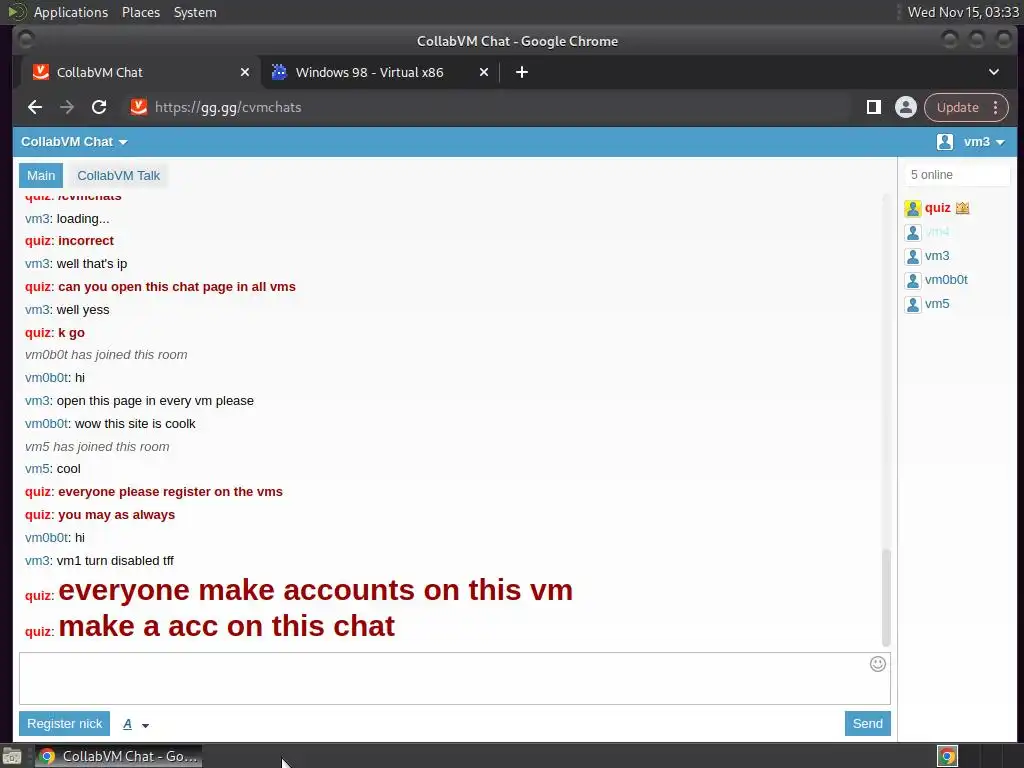Switch to the Main room tab
This screenshot has width=1024, height=768.
(41, 176)
